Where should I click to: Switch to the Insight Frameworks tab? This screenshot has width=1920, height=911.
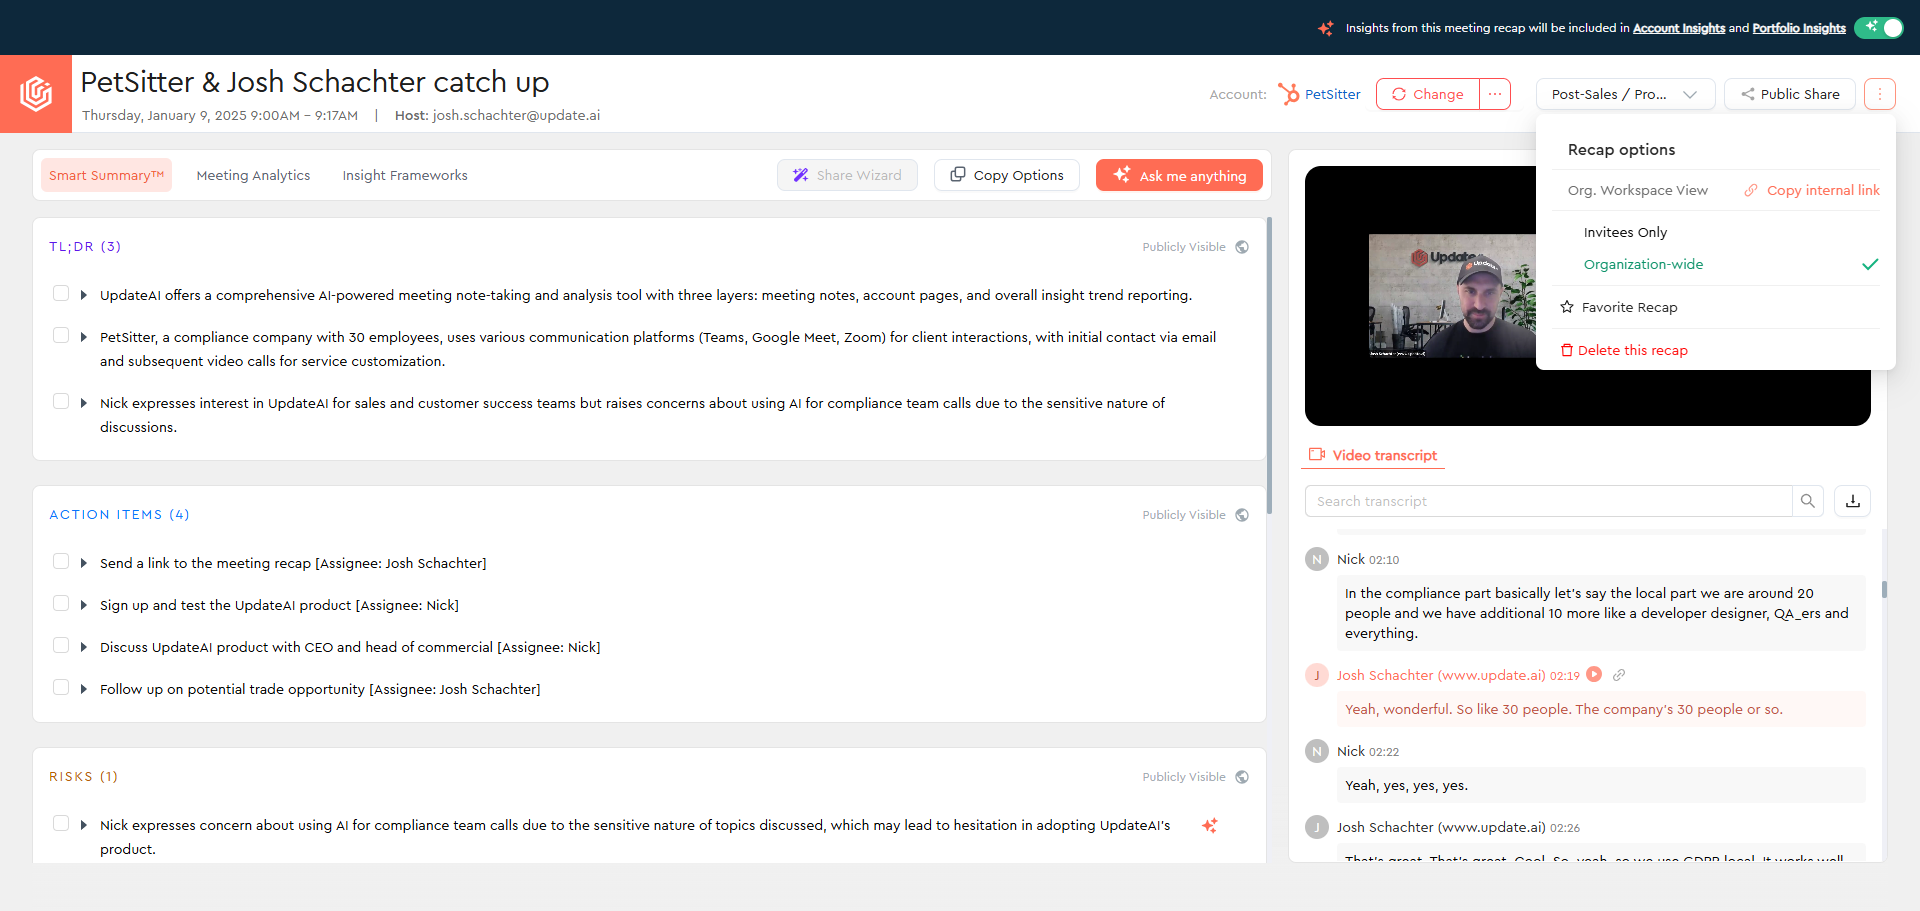[405, 175]
